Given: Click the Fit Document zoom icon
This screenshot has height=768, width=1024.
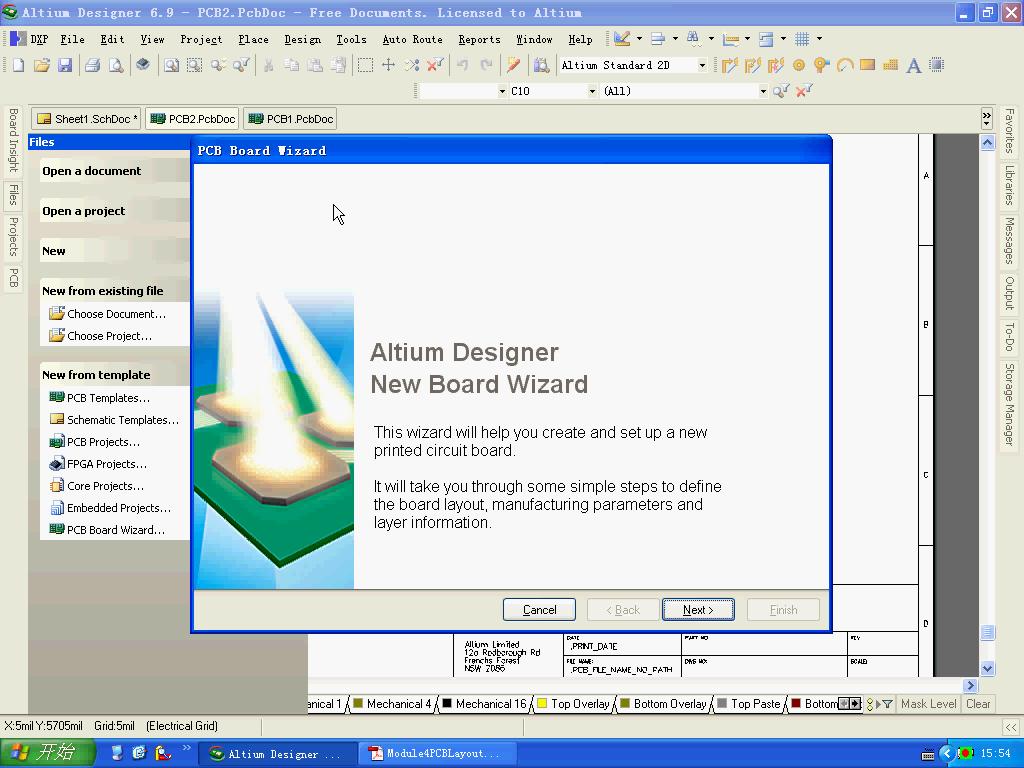Looking at the screenshot, I should coord(171,65).
